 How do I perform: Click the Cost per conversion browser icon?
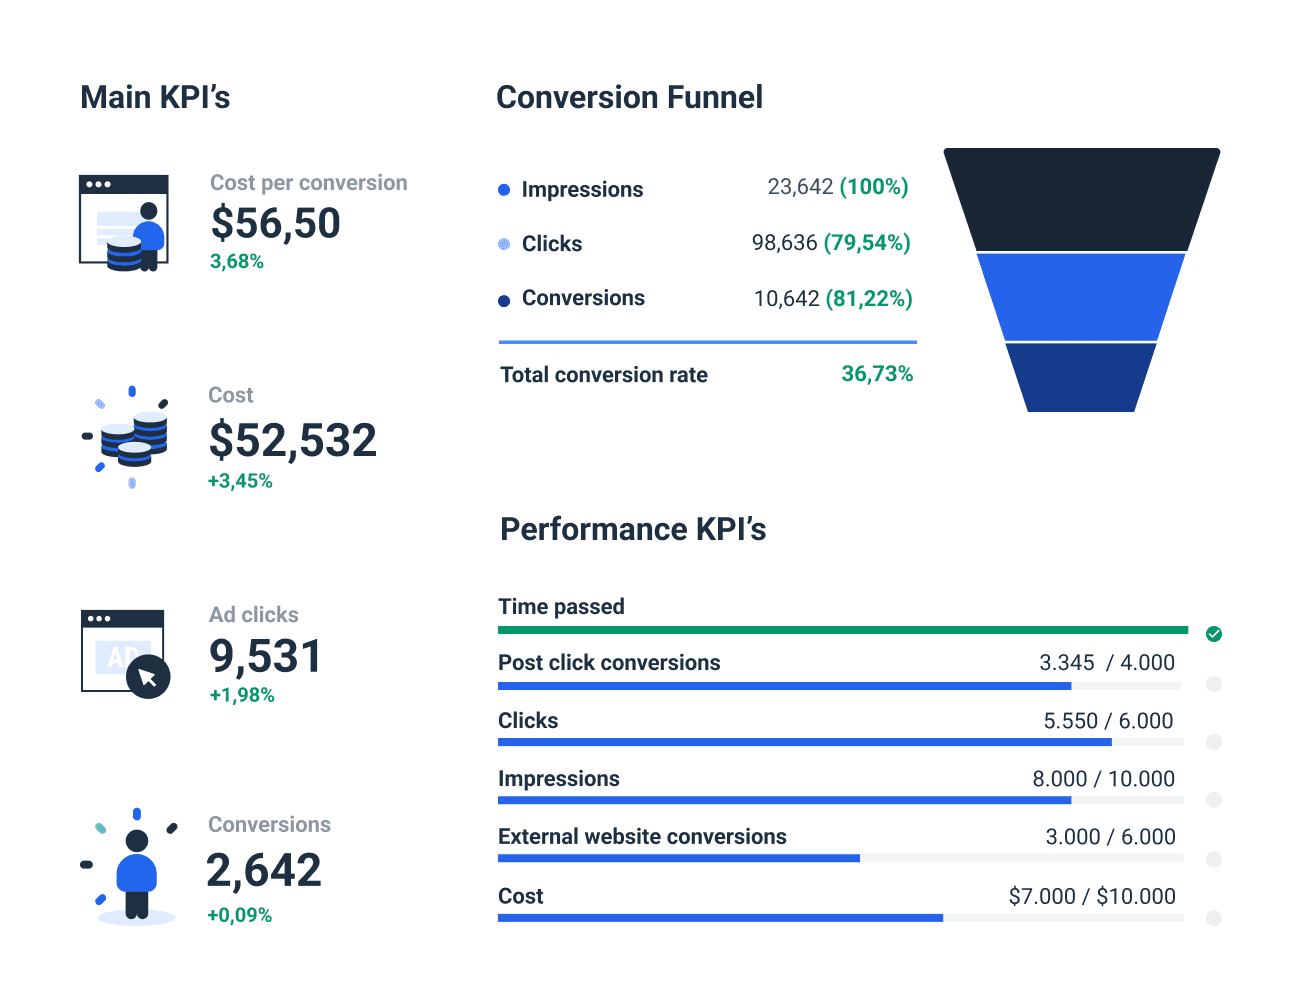[123, 220]
